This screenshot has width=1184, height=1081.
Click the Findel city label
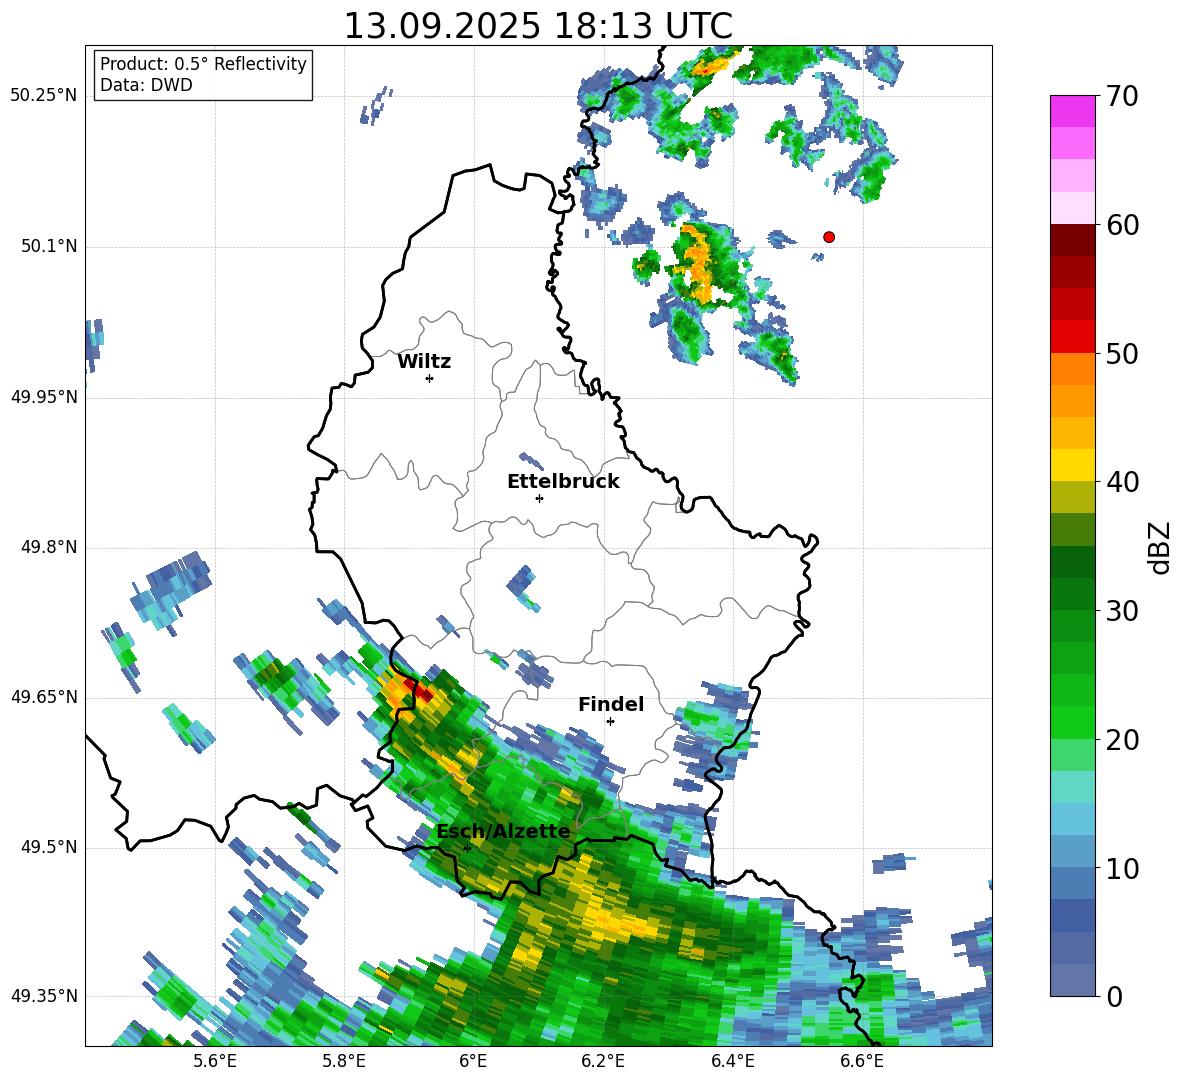tap(611, 704)
